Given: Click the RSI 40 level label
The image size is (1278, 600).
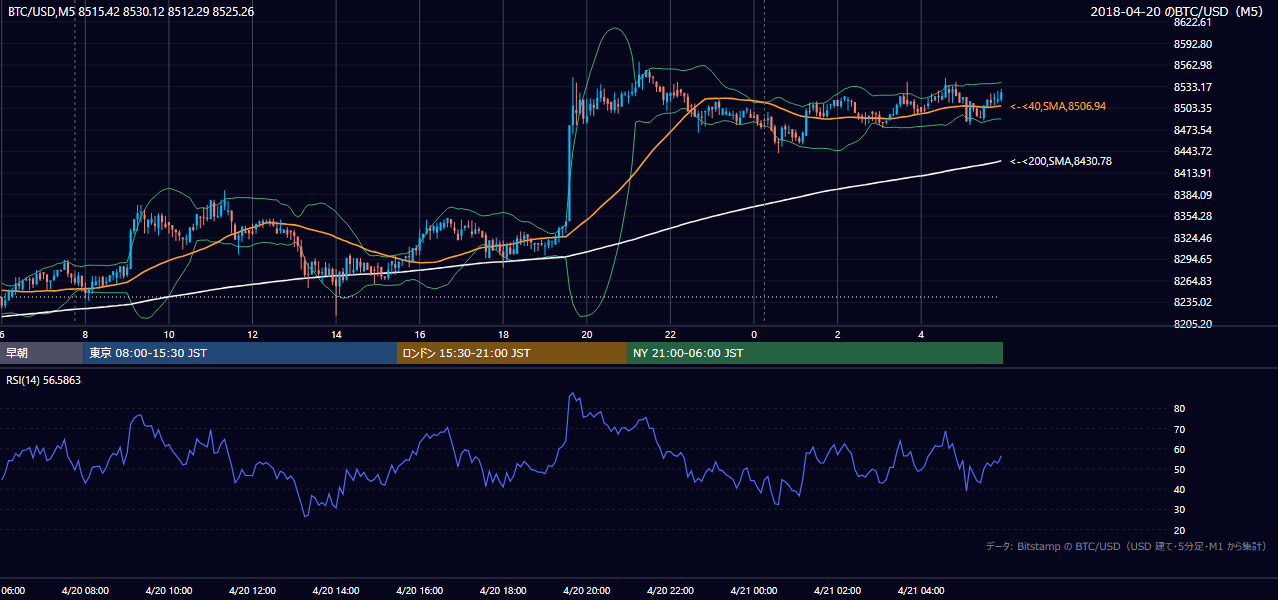Looking at the screenshot, I should (x=1179, y=489).
